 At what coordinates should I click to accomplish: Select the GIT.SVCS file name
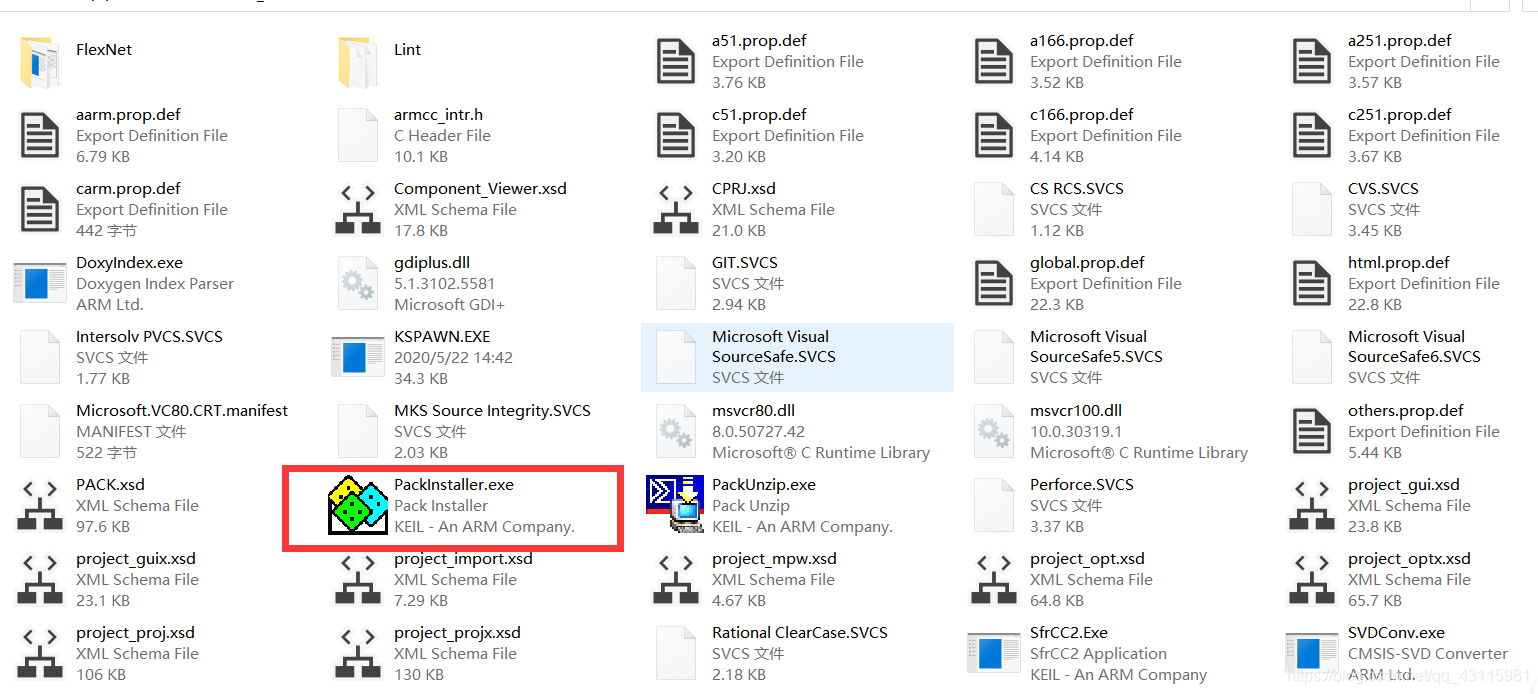pyautogui.click(x=745, y=263)
